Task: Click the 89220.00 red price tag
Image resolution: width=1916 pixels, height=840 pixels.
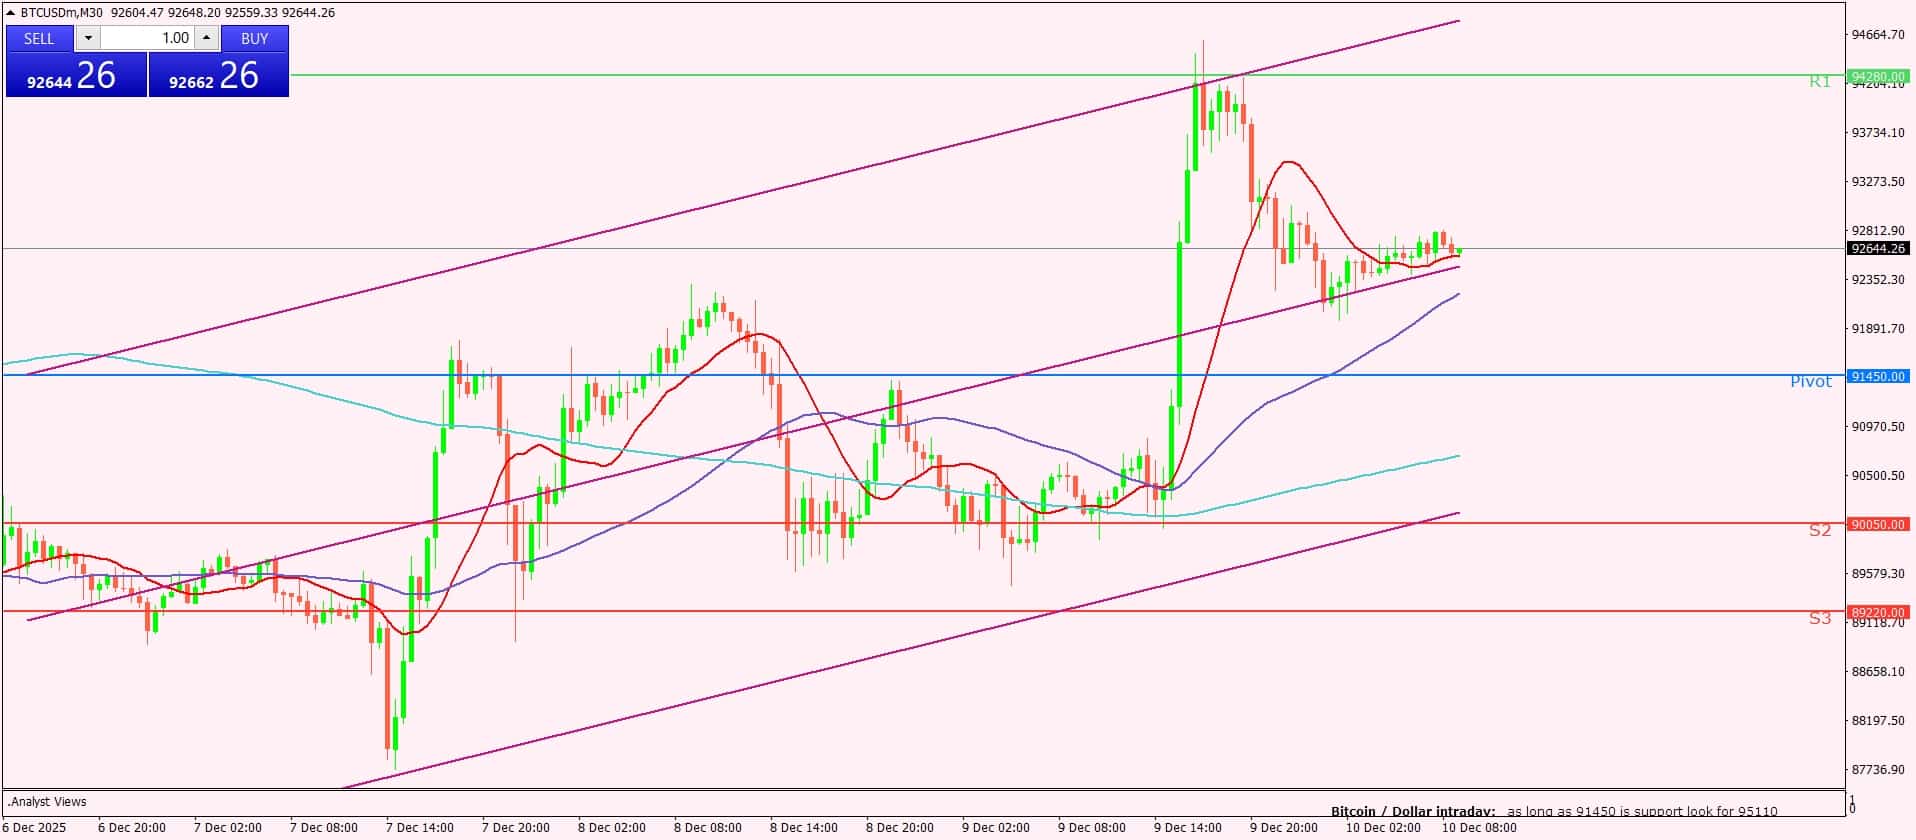Action: coord(1878,612)
